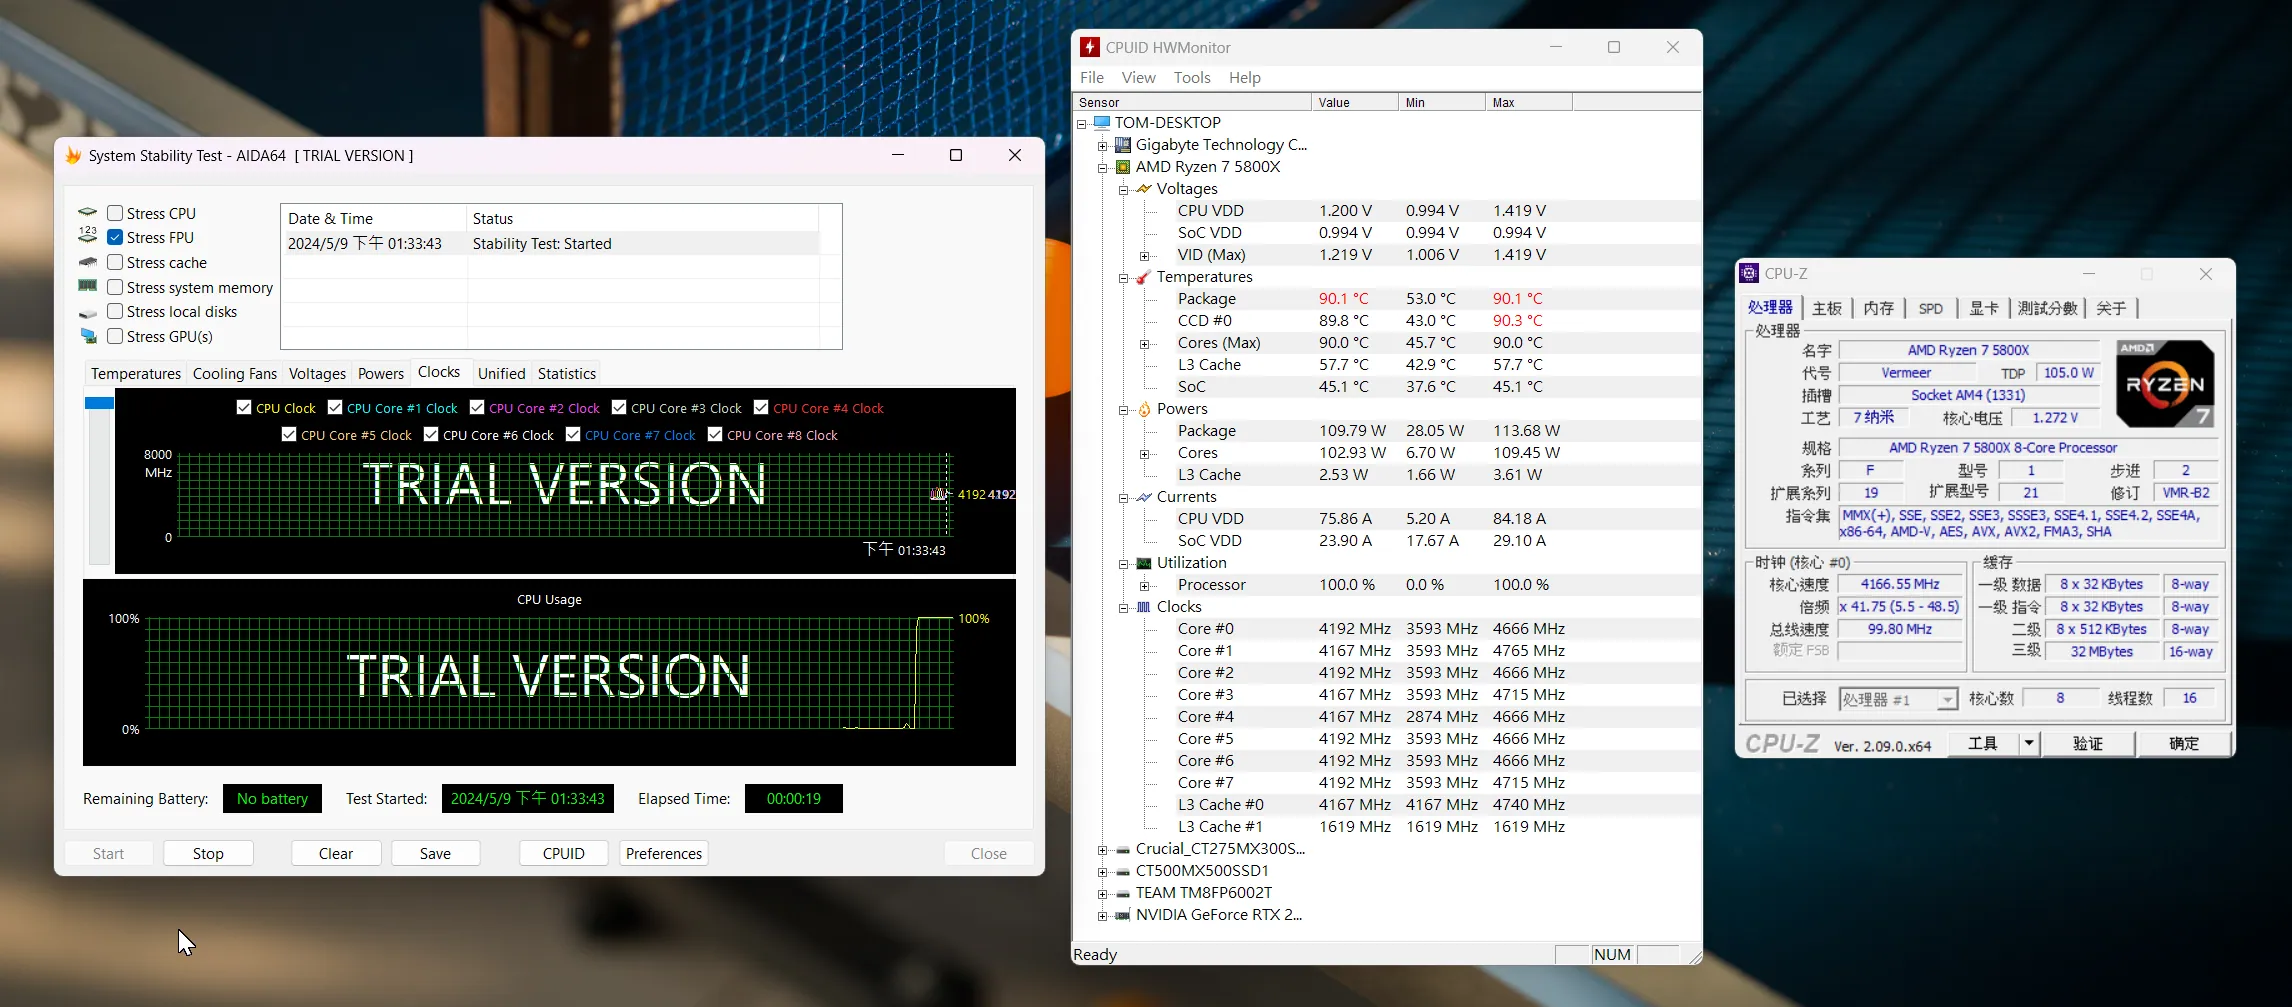The width and height of the screenshot is (2292, 1007).
Task: Click the AMD Ryzen 7 5800X chip icon
Action: 1123,166
